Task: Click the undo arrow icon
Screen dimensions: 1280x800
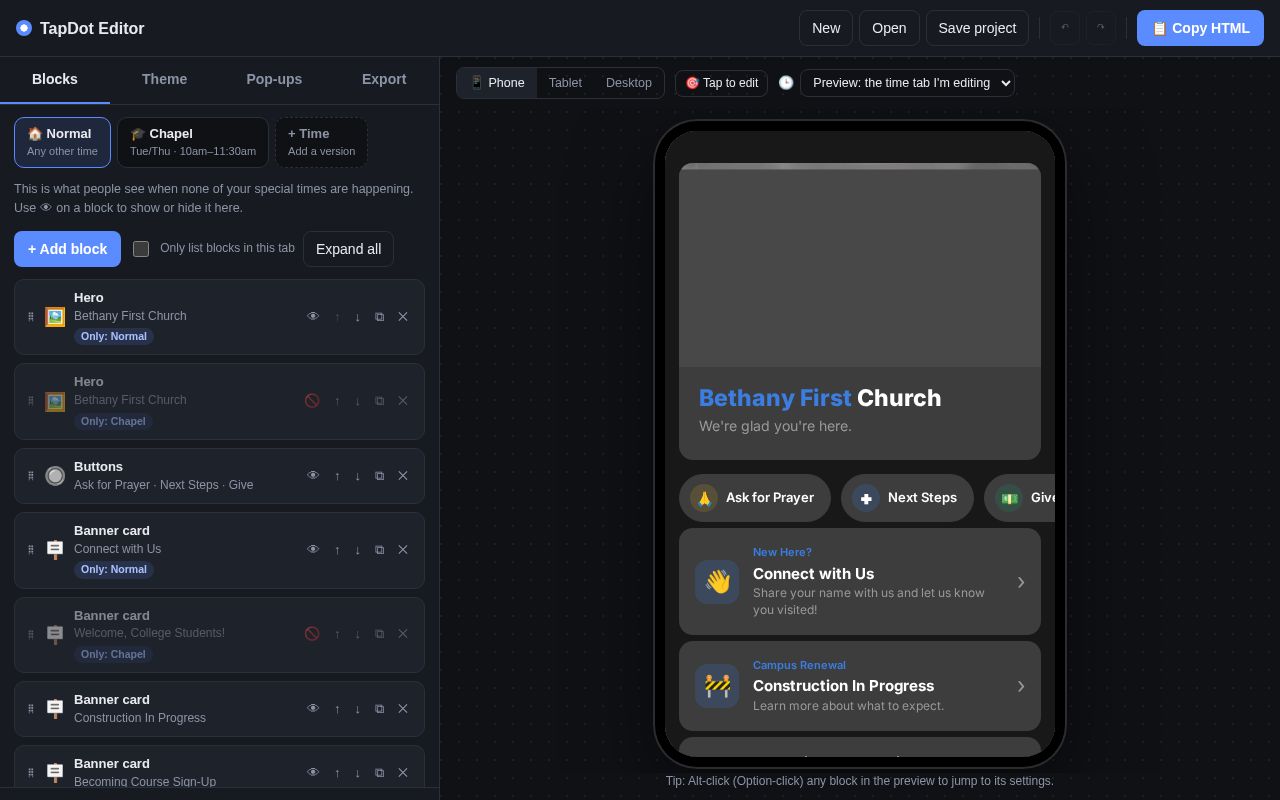Action: point(1065,28)
